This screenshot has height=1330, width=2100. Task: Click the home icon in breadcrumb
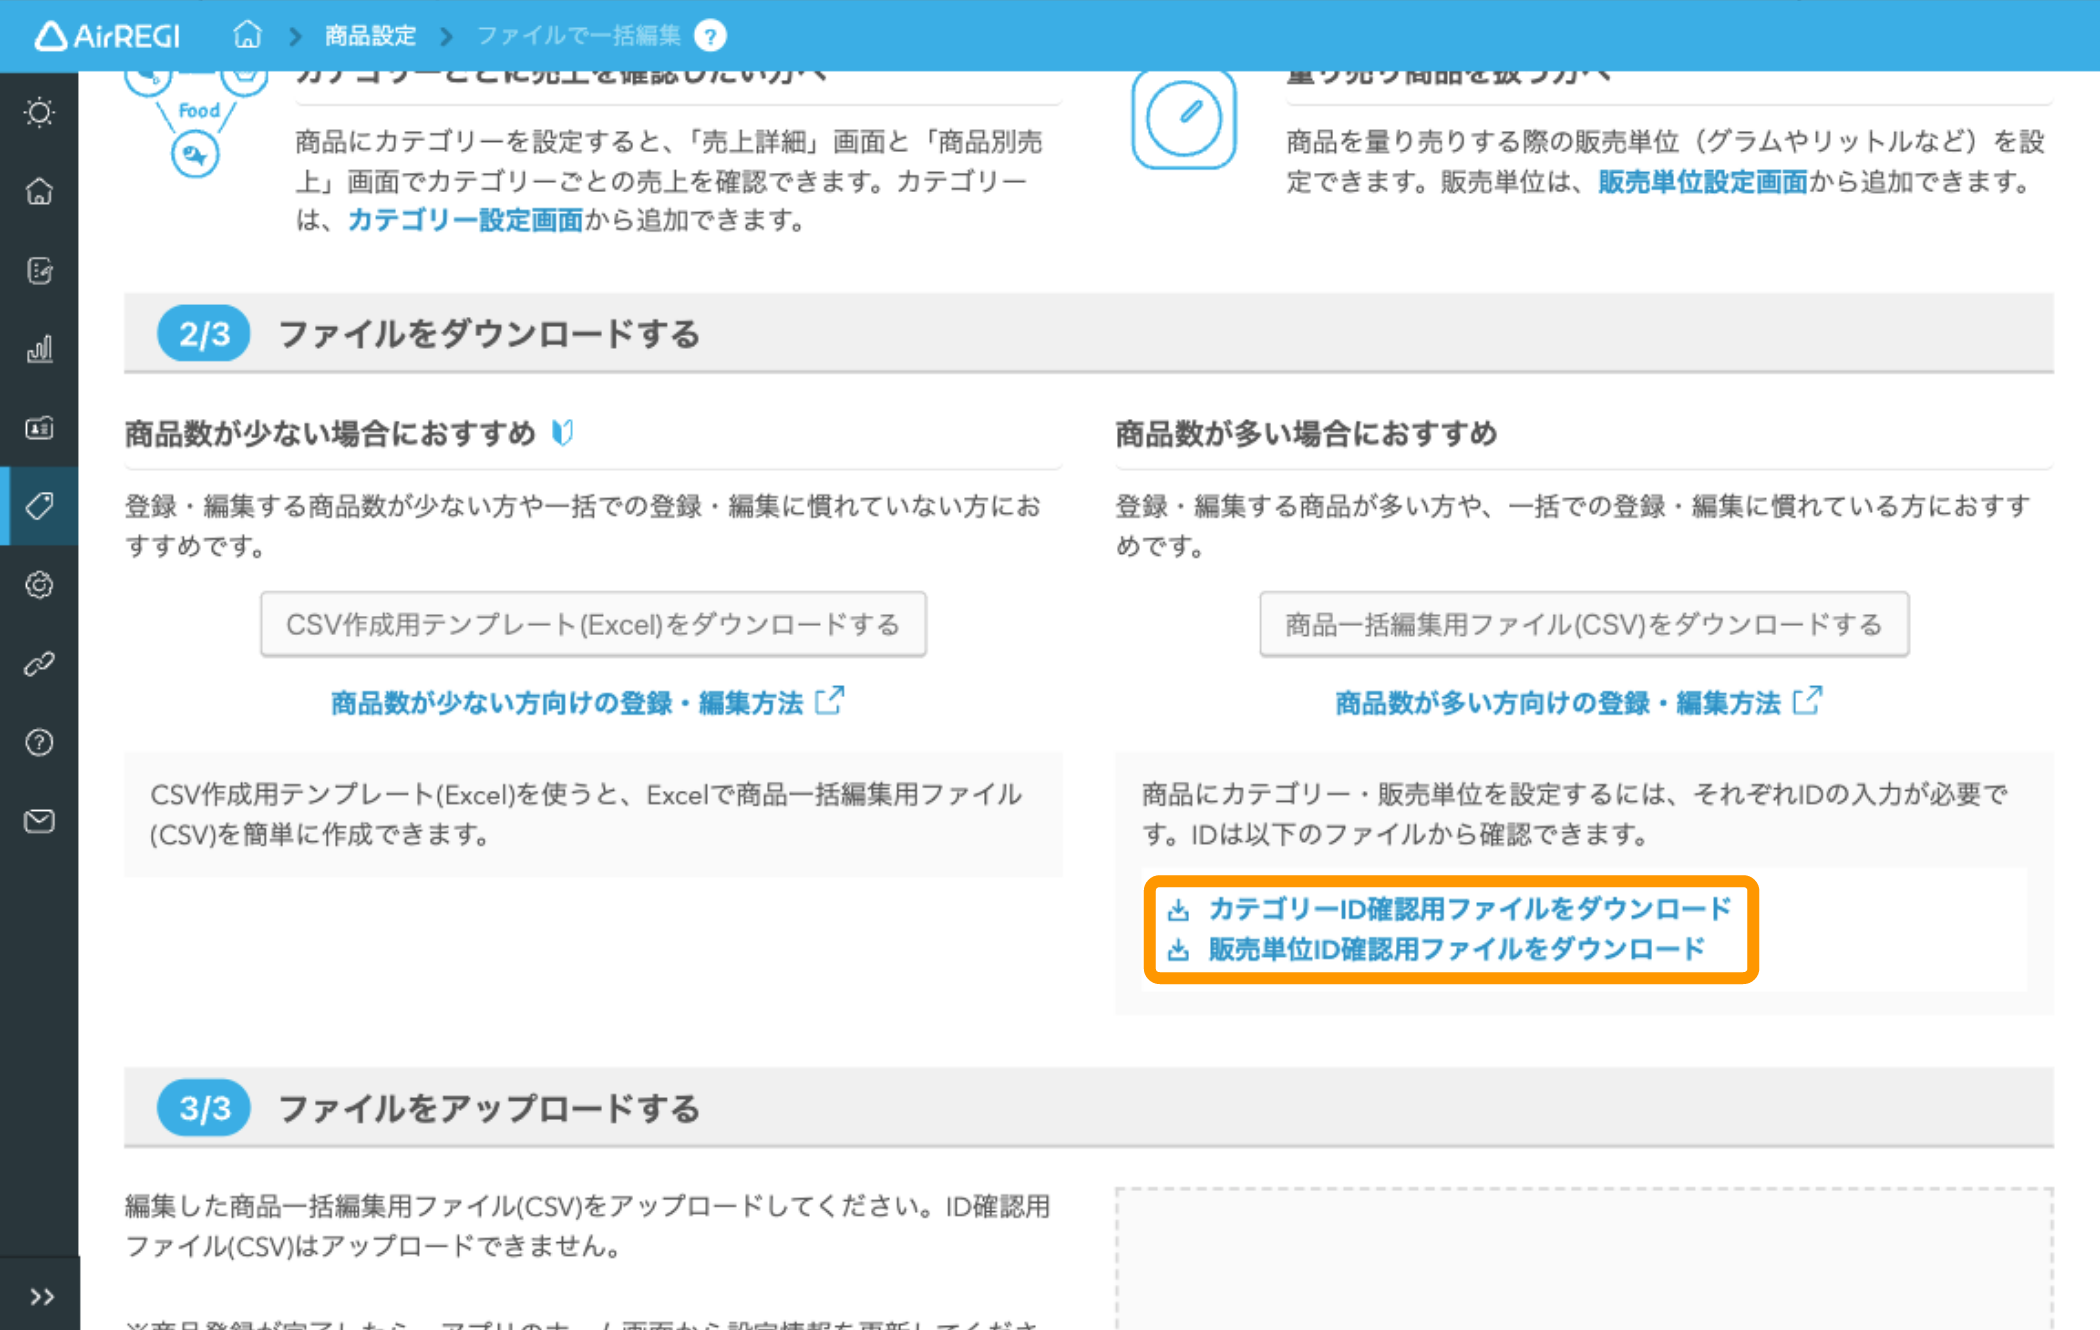click(x=247, y=36)
